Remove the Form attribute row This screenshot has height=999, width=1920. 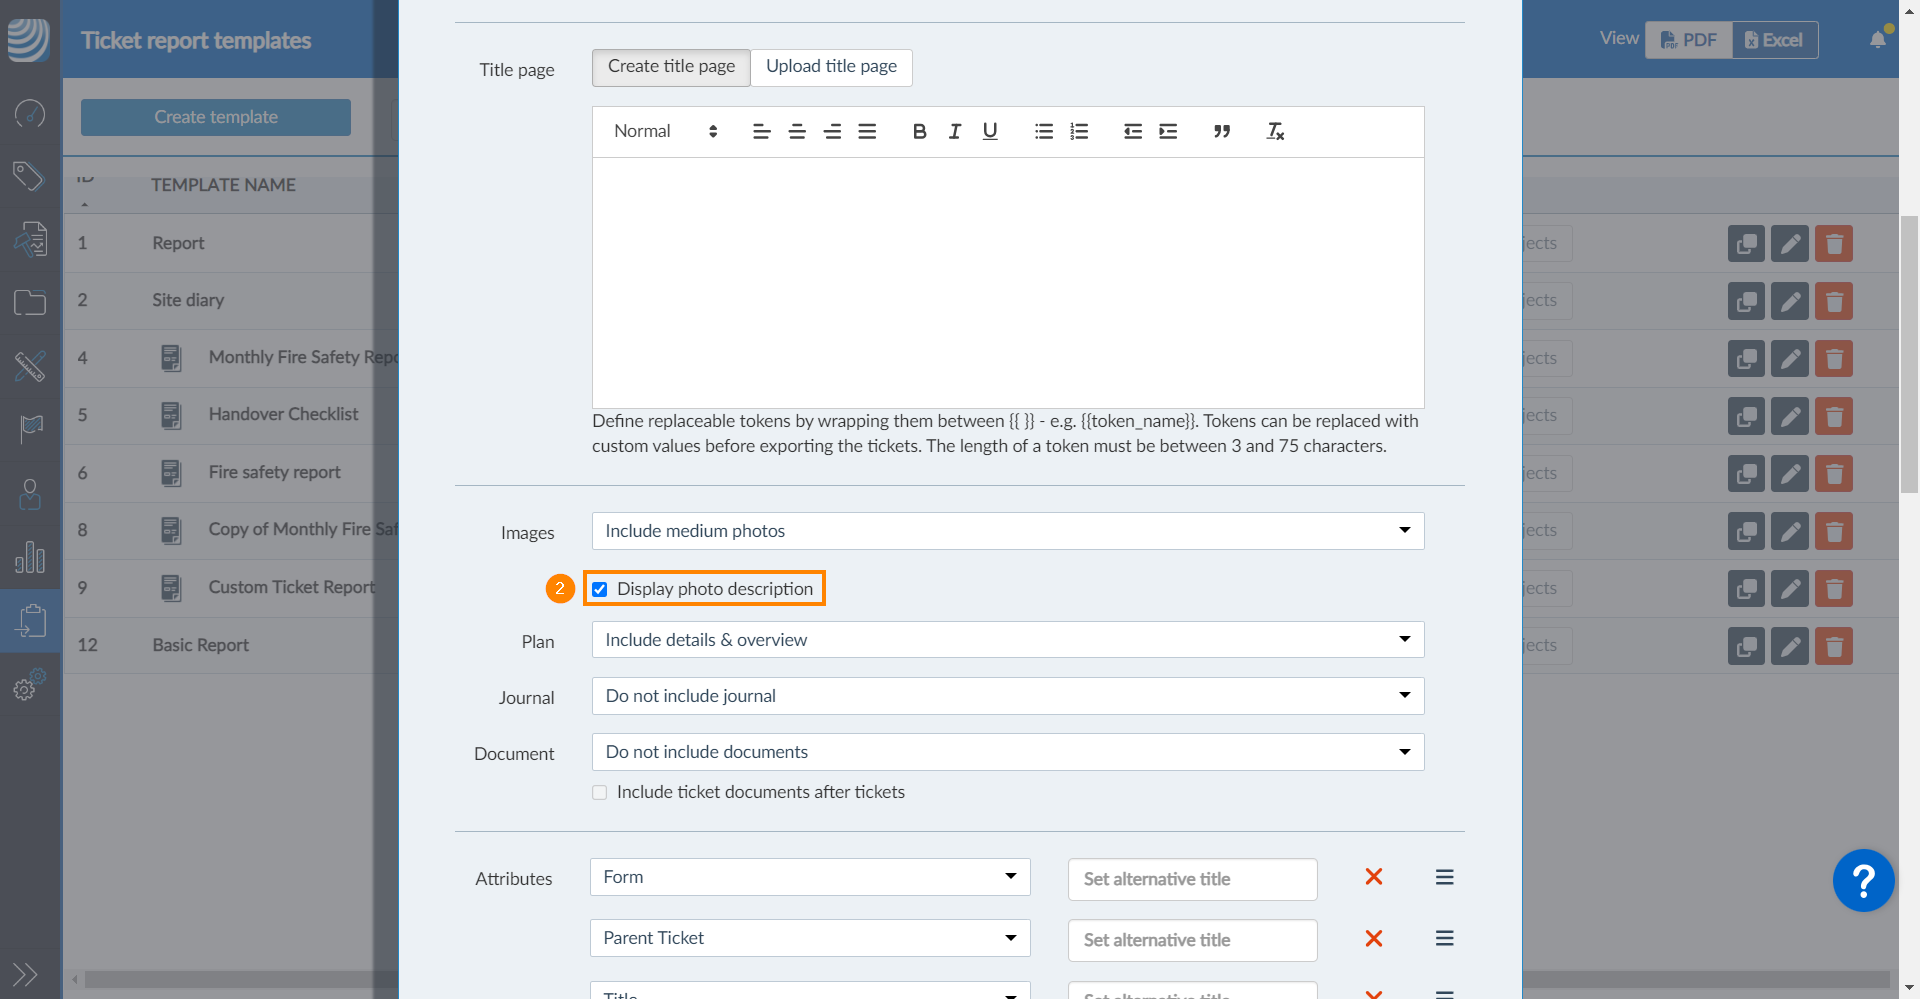1373,877
